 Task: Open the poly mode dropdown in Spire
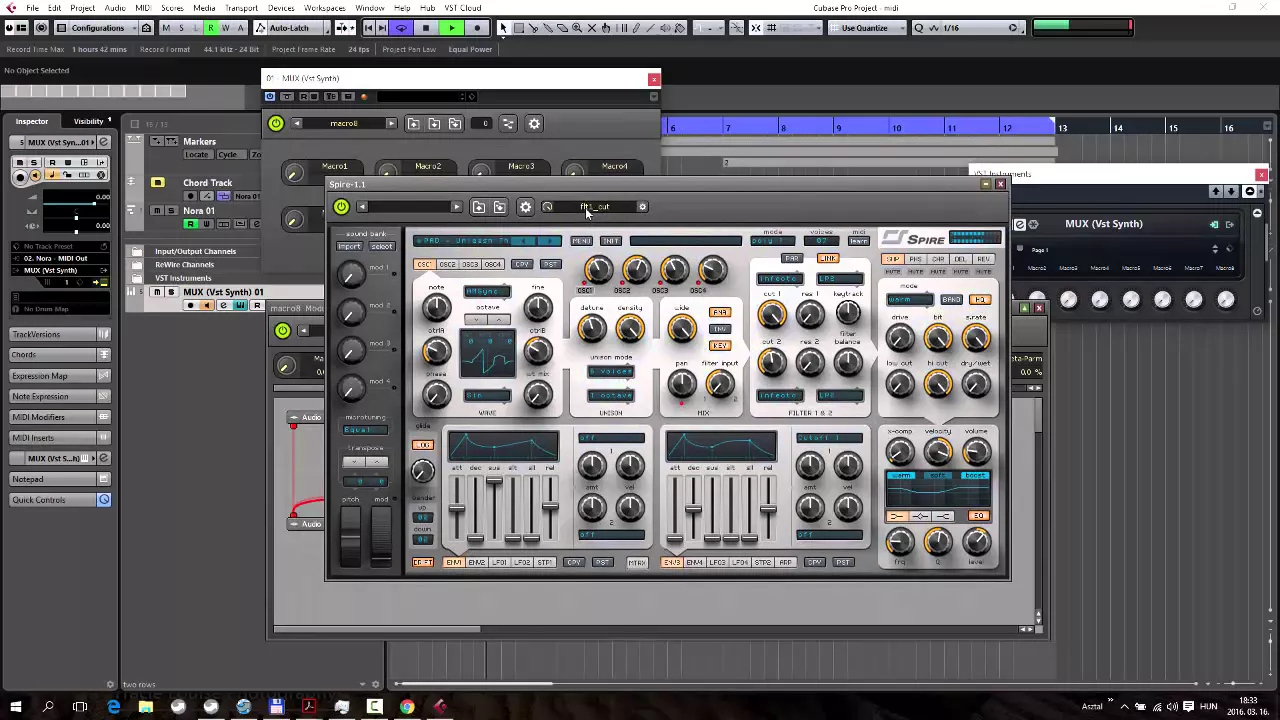[771, 241]
